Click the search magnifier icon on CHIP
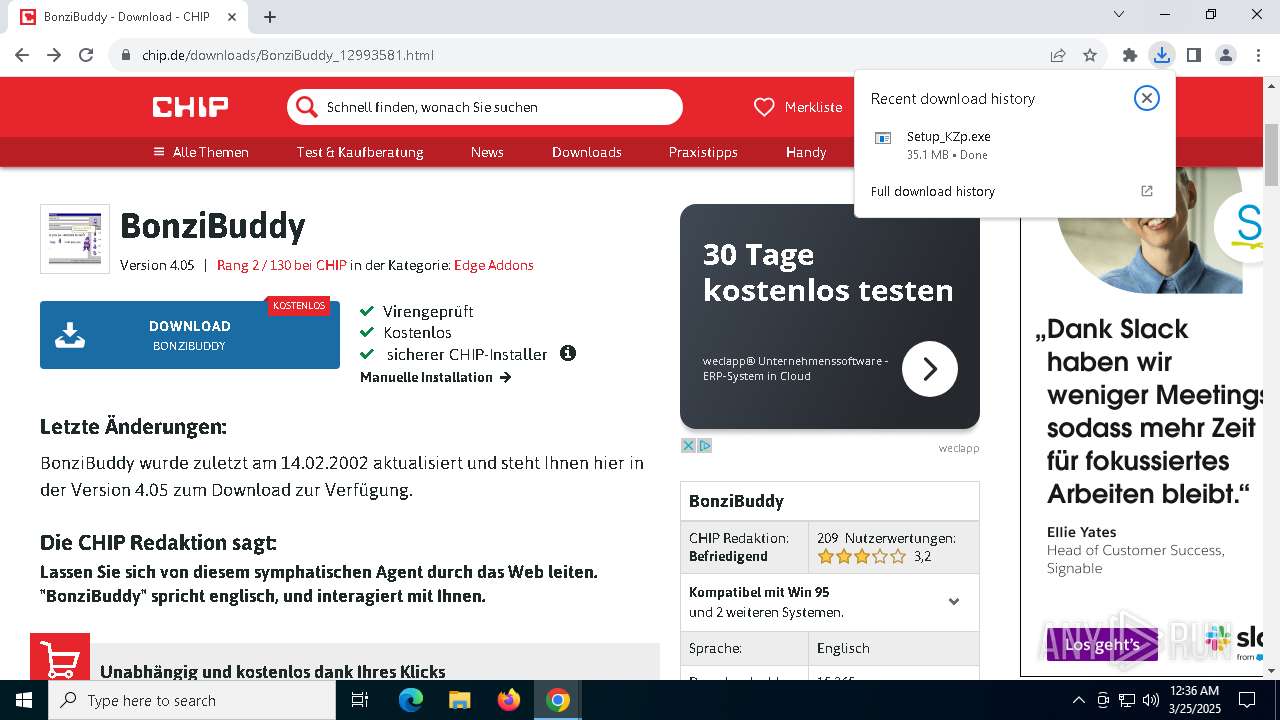1280x720 pixels. pyautogui.click(x=305, y=107)
